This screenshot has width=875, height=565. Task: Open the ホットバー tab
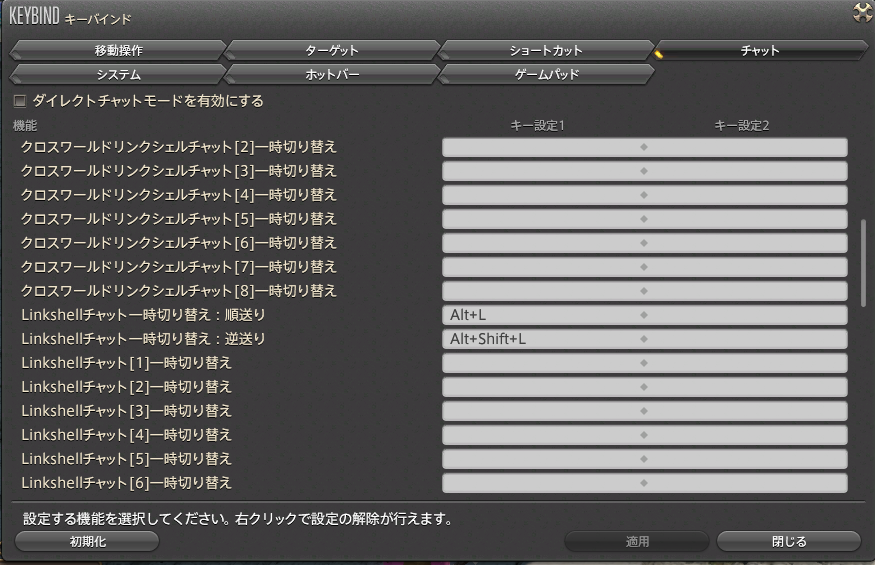pyautogui.click(x=332, y=74)
